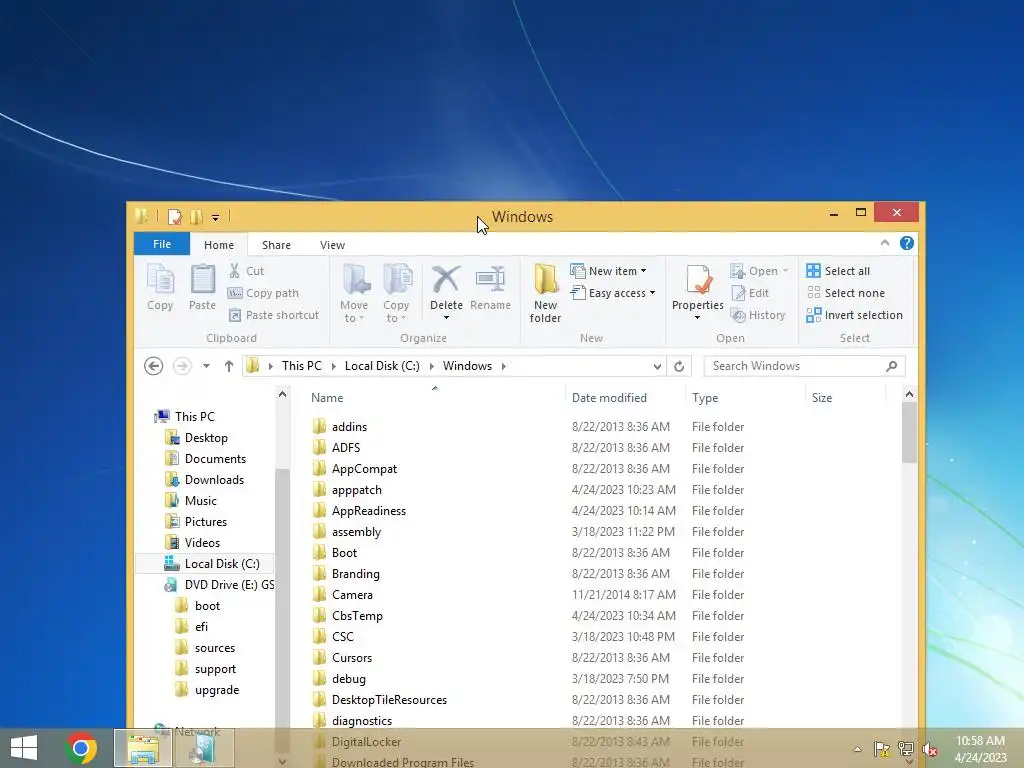Select Downloads in the navigation pane
Screen dimensions: 1024x768
pyautogui.click(x=214, y=480)
